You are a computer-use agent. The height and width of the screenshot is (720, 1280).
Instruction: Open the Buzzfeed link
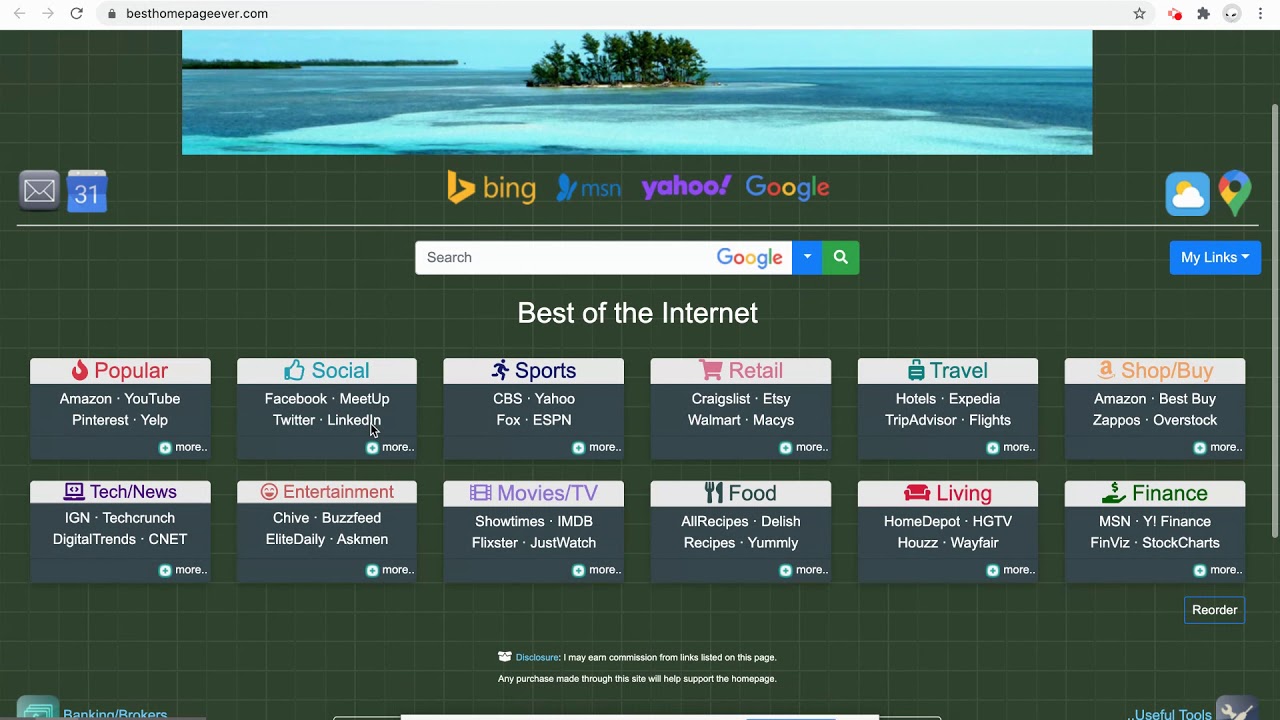pyautogui.click(x=351, y=518)
